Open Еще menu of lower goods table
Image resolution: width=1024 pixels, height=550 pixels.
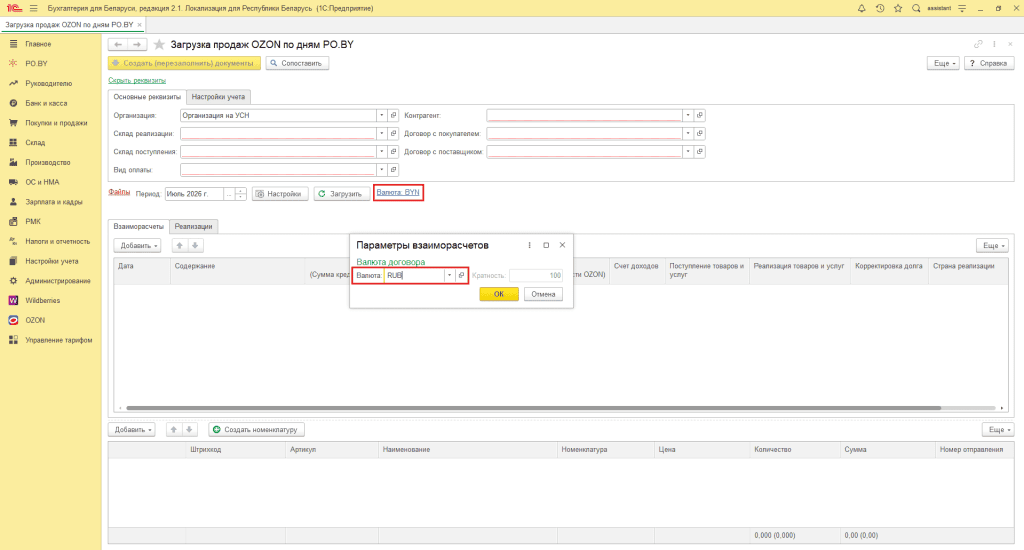[x=998, y=430]
